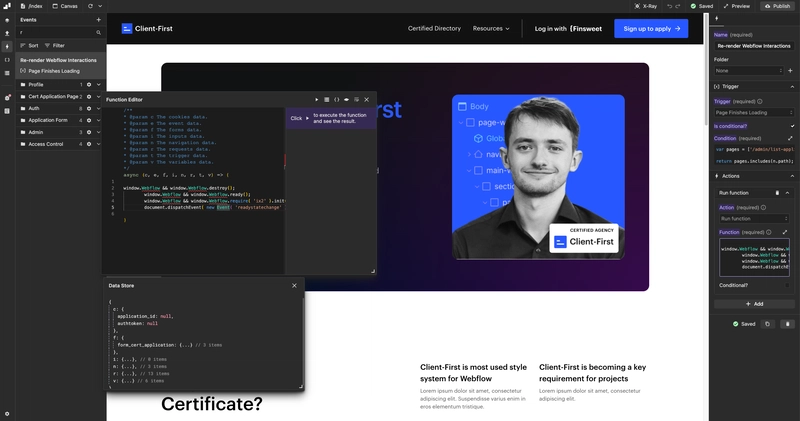Delete the event with bottom trash icon
This screenshot has height=421, width=800.
[x=787, y=324]
